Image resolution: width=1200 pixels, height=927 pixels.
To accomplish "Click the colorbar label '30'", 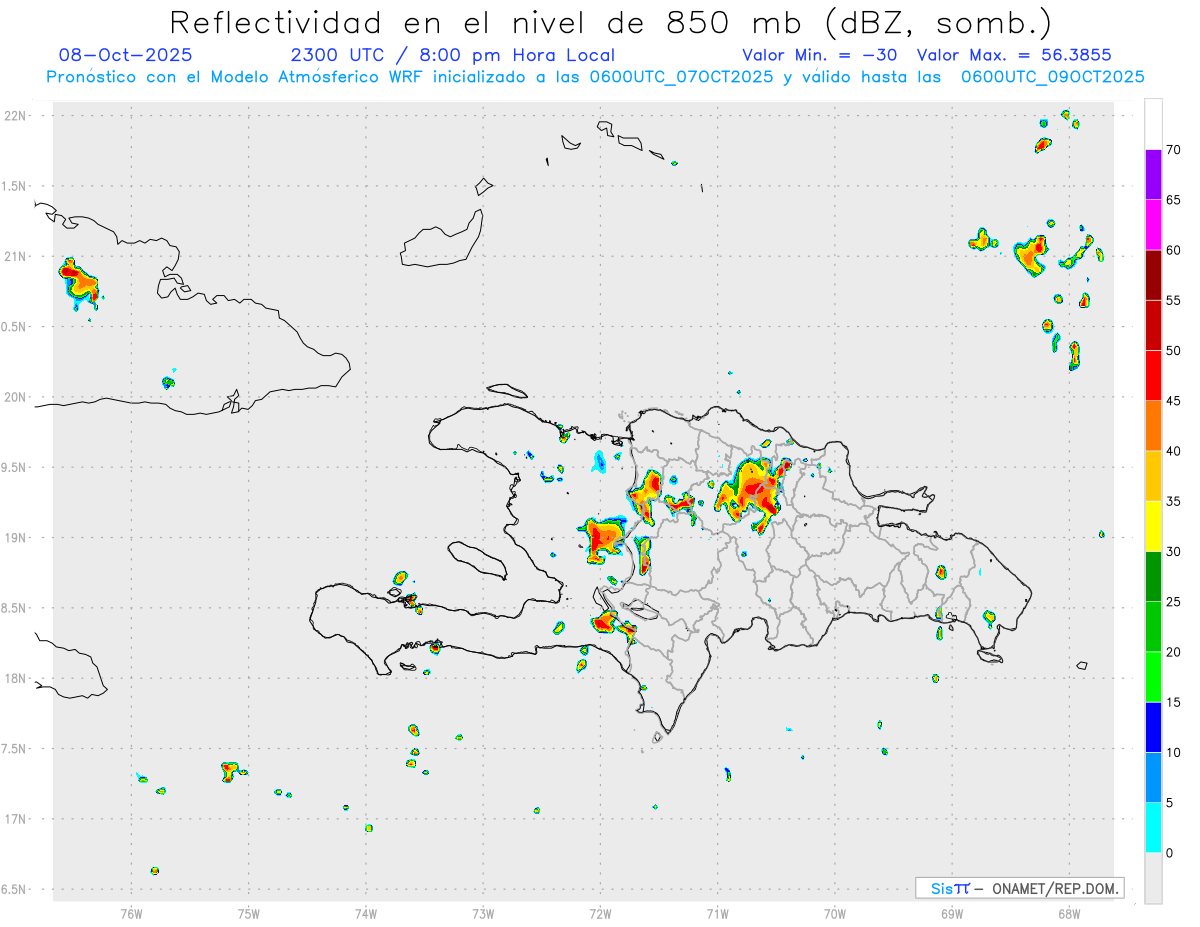I will 1173,551.
